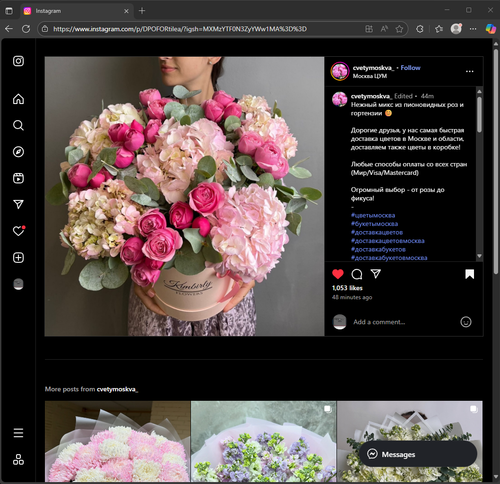
Task: Open Instagram Home from the sidebar
Action: click(x=18, y=99)
